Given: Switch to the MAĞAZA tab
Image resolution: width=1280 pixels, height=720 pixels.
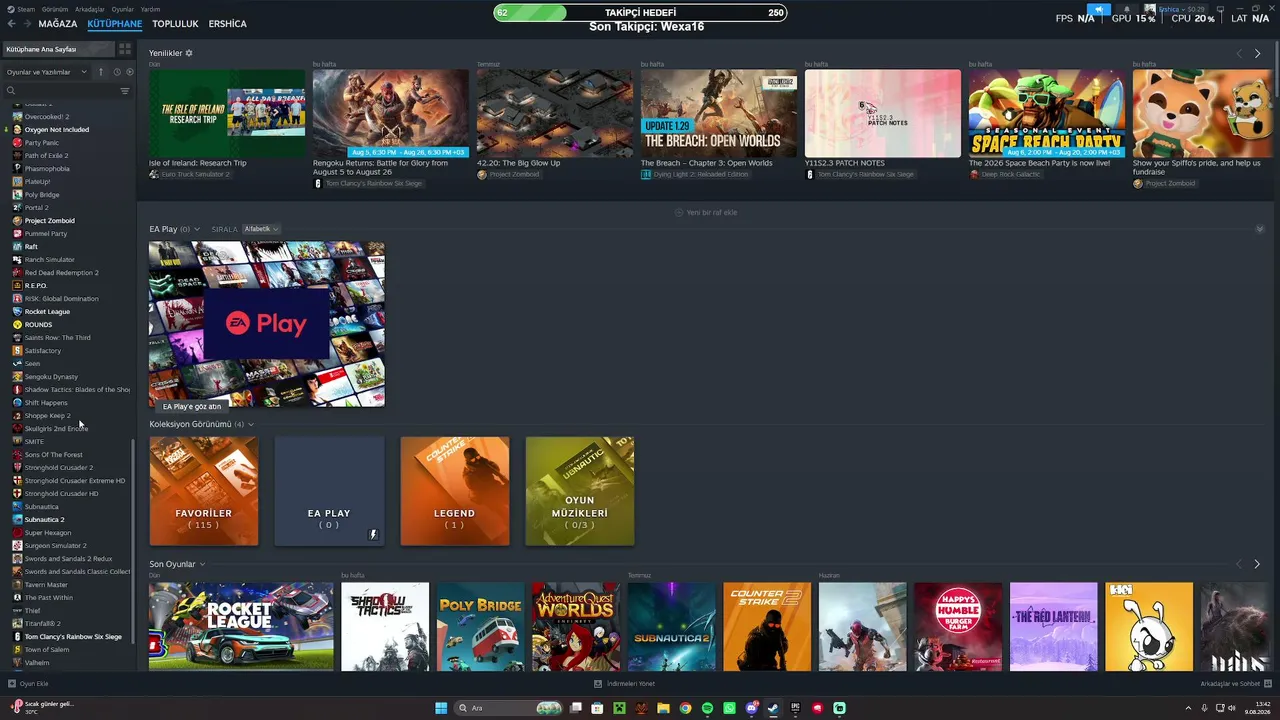Looking at the screenshot, I should pos(58,24).
